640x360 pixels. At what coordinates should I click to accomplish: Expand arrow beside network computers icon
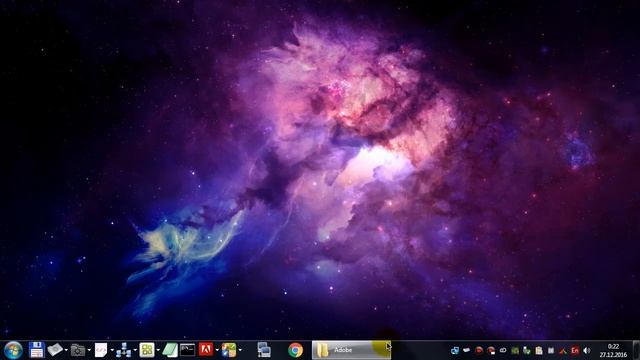(135, 350)
